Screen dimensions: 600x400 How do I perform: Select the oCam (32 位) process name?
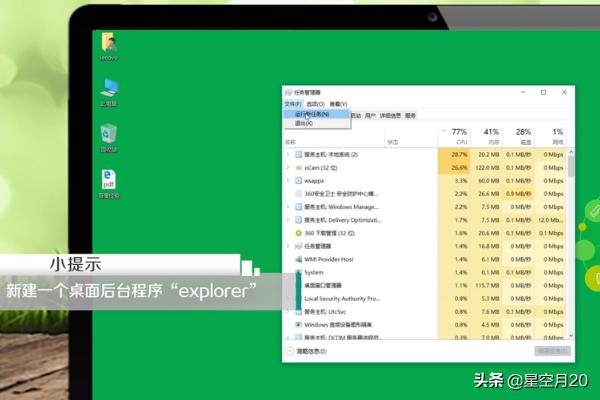tap(321, 168)
